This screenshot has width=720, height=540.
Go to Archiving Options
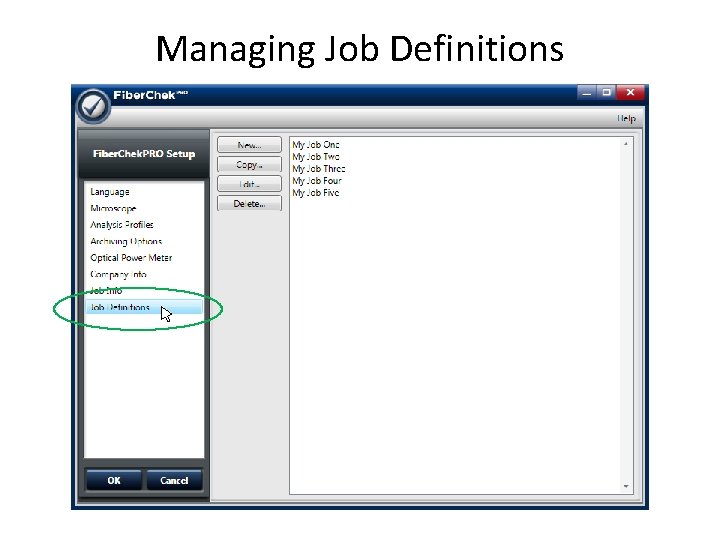(126, 241)
